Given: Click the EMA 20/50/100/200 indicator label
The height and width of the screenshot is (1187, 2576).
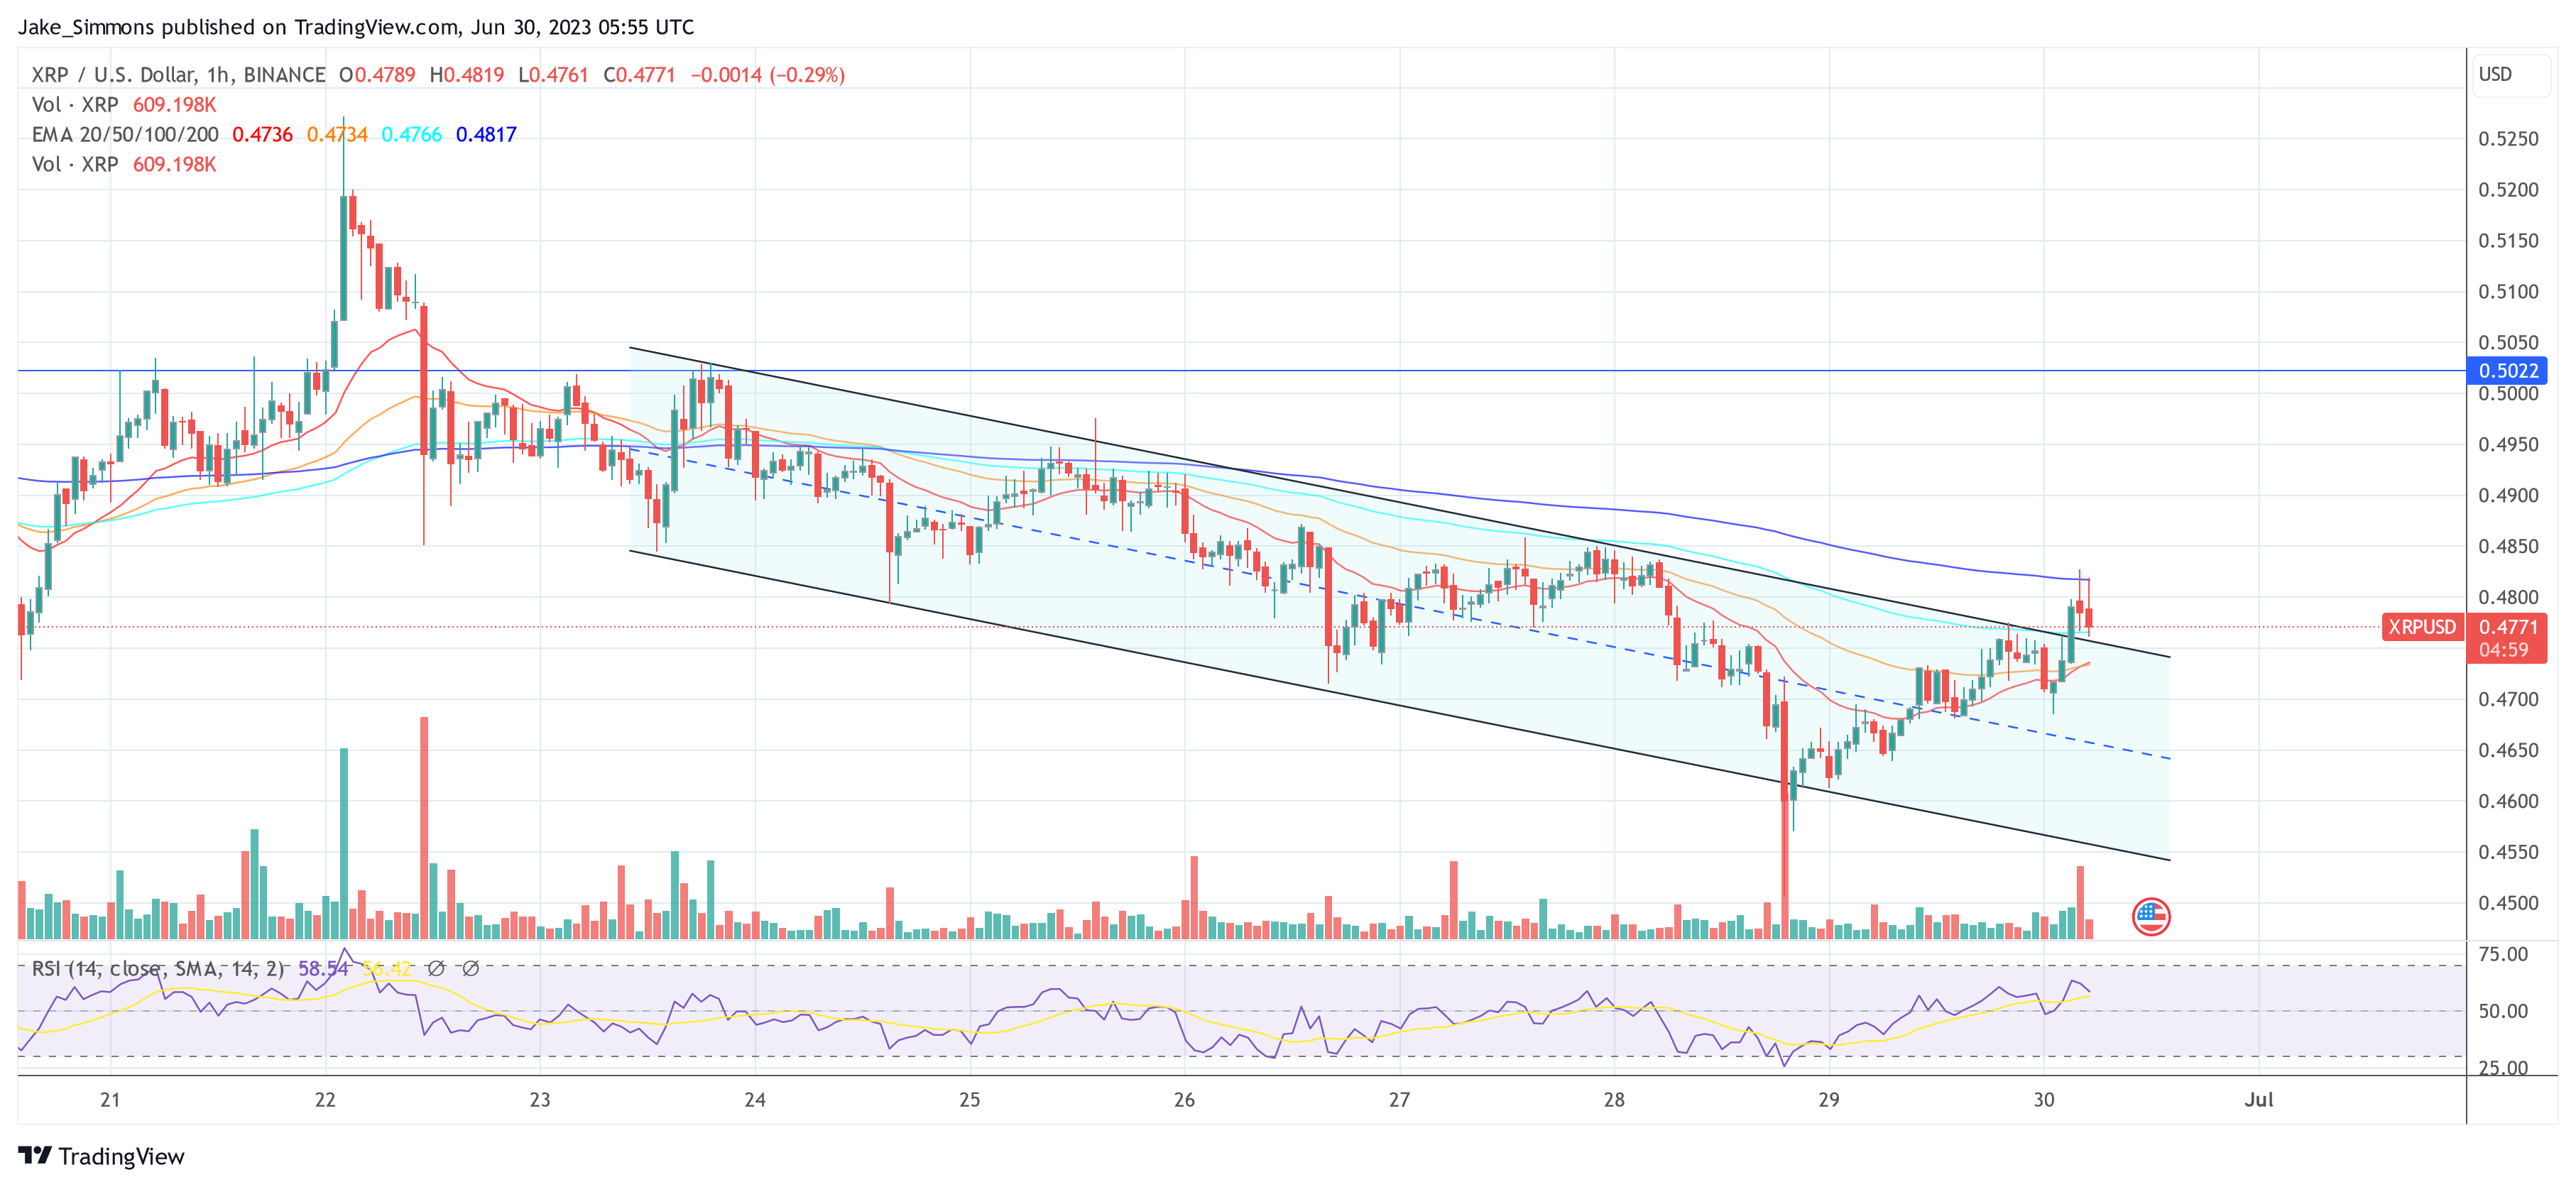Looking at the screenshot, I should click(125, 135).
